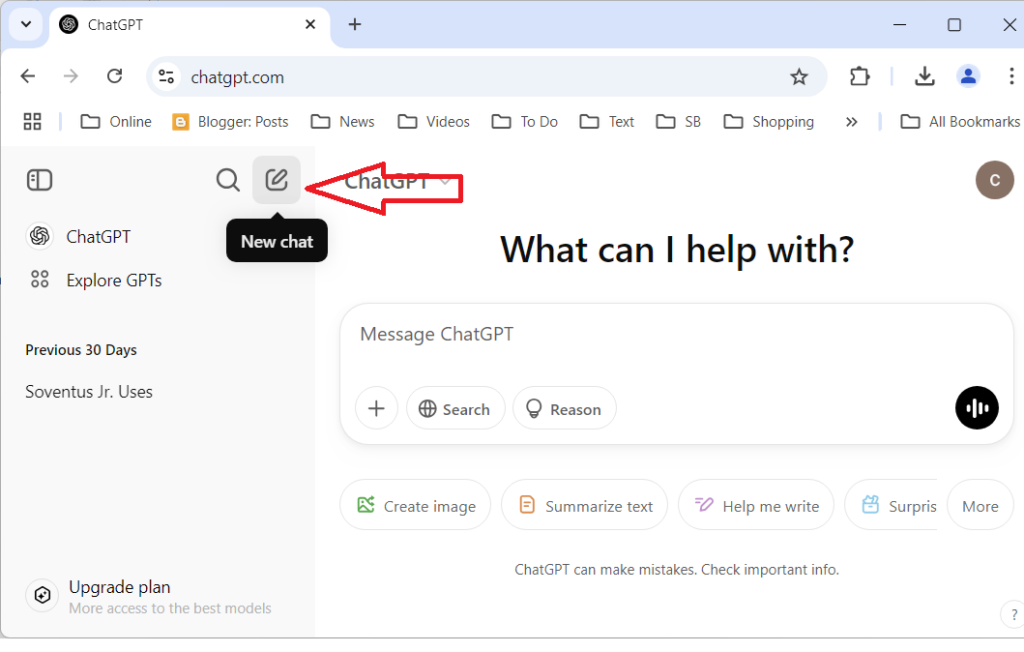Maximize the Chrome window
1024x652 pixels.
point(954,24)
